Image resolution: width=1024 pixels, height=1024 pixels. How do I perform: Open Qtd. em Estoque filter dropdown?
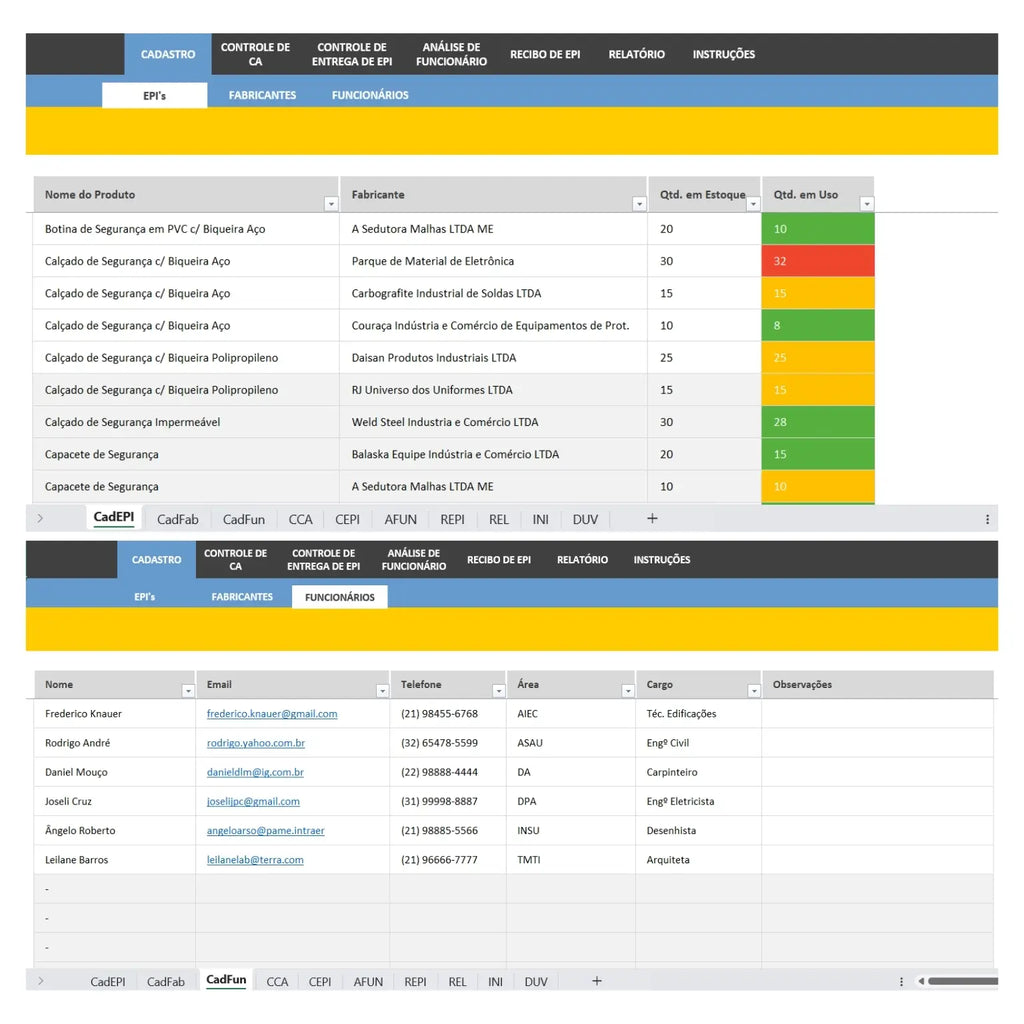click(x=753, y=204)
